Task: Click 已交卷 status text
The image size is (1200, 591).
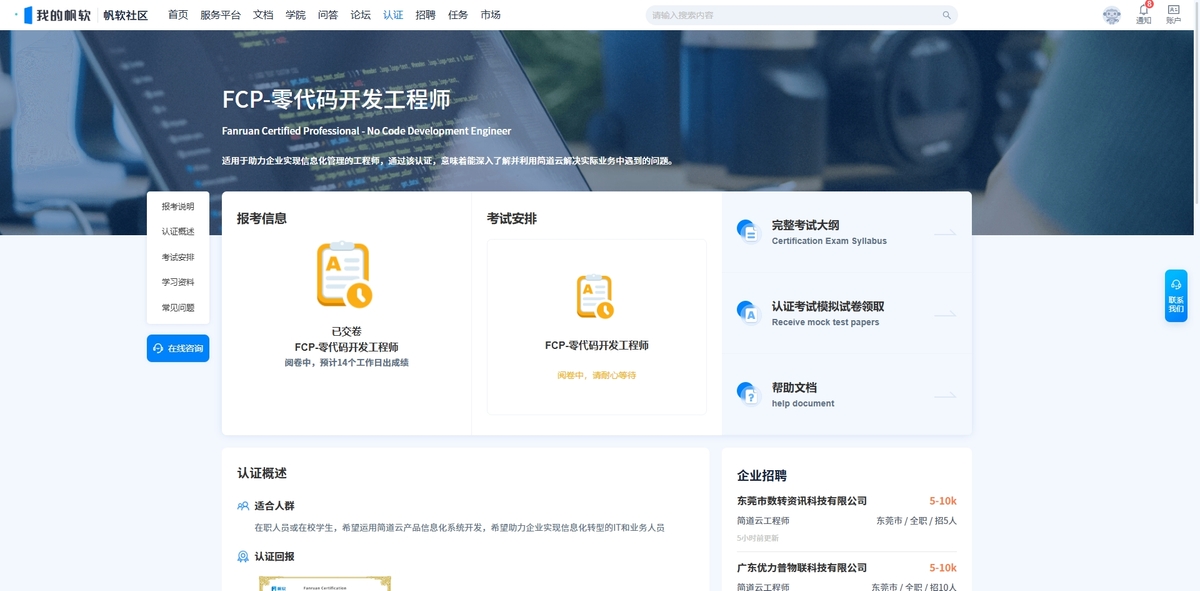Action: coord(346,331)
